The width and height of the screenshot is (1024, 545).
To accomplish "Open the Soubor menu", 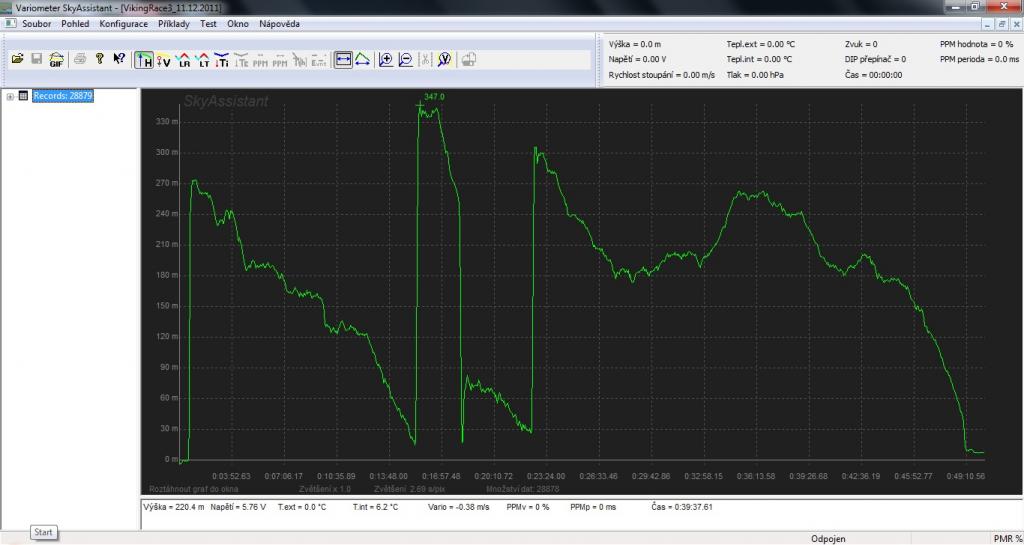I will point(37,23).
